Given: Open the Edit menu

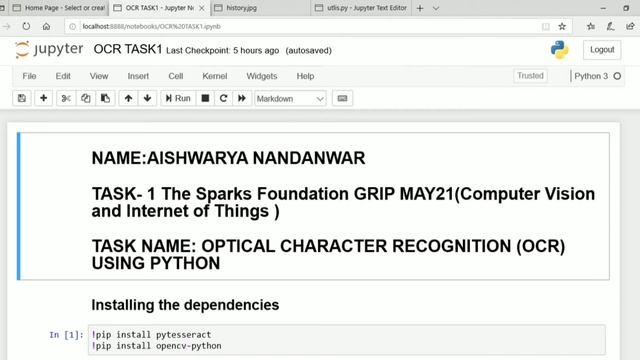Looking at the screenshot, I should point(63,76).
